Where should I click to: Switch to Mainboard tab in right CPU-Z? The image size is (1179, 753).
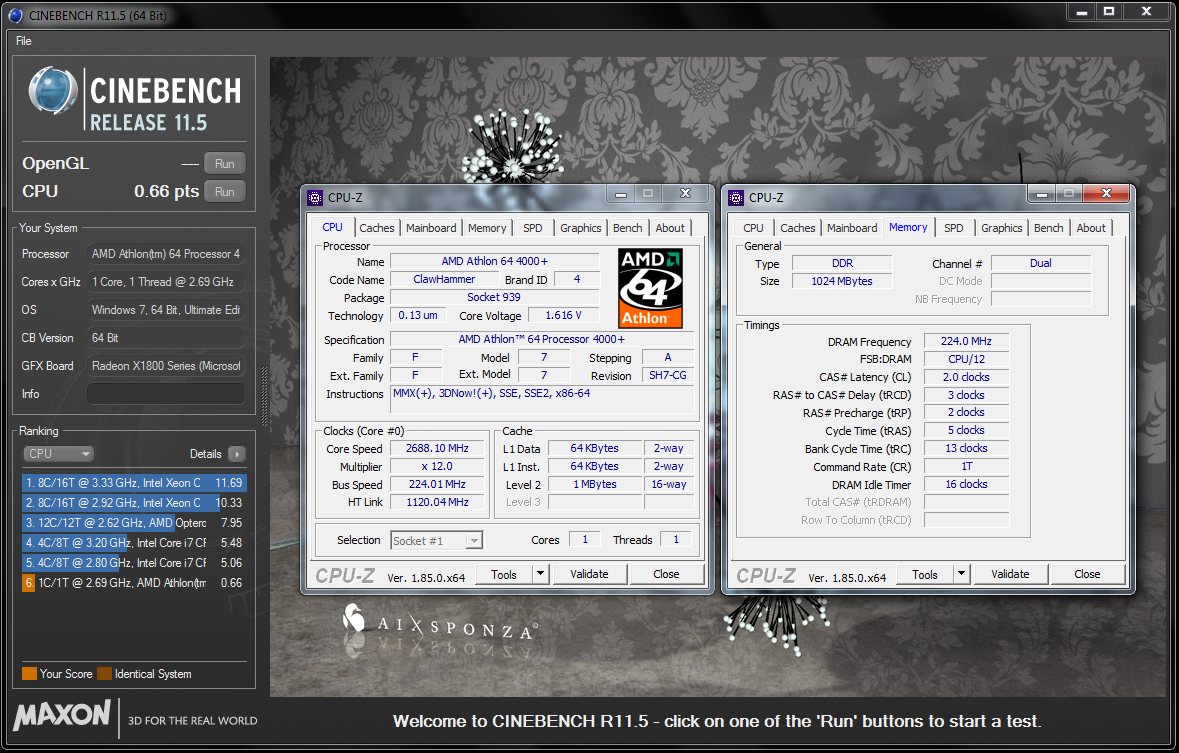pos(852,228)
